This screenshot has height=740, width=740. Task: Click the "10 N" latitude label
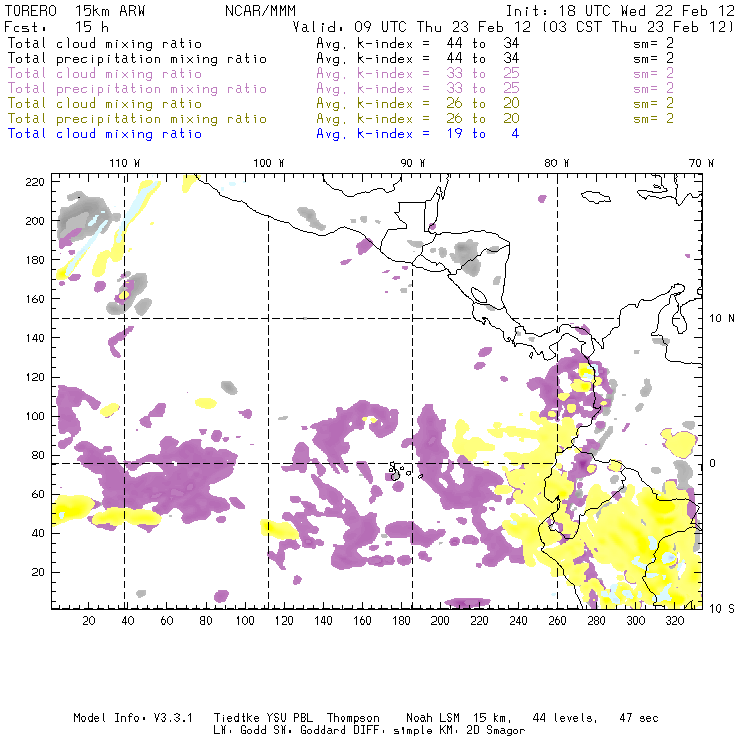click(722, 319)
